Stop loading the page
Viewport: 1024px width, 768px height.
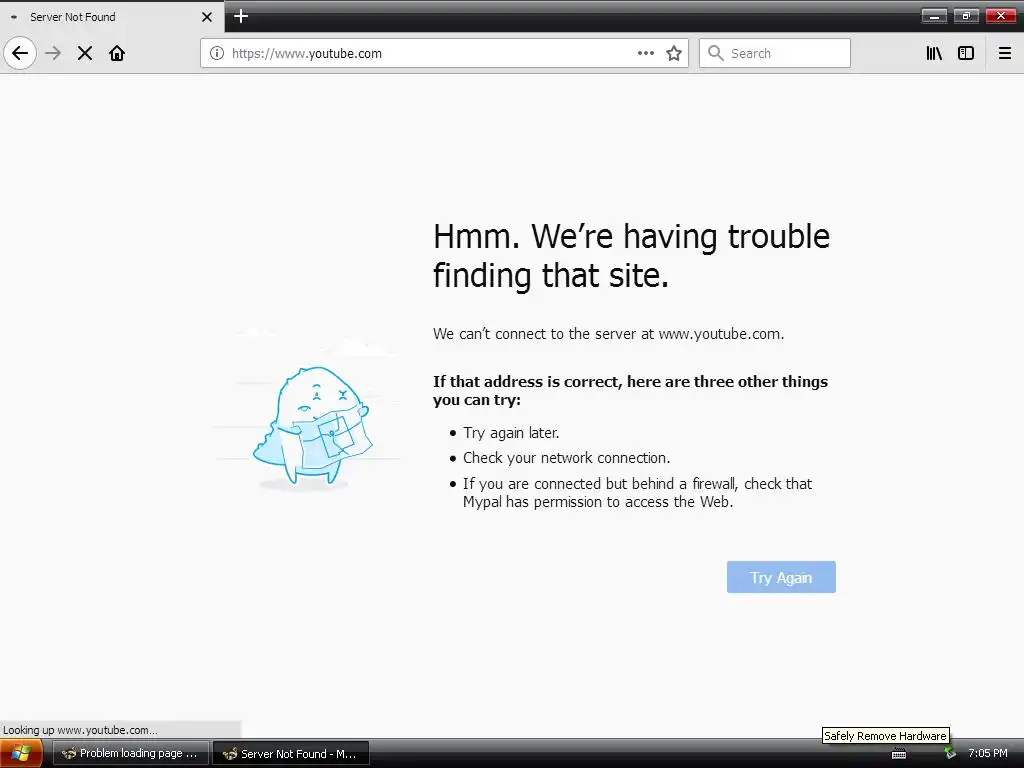[x=85, y=53]
